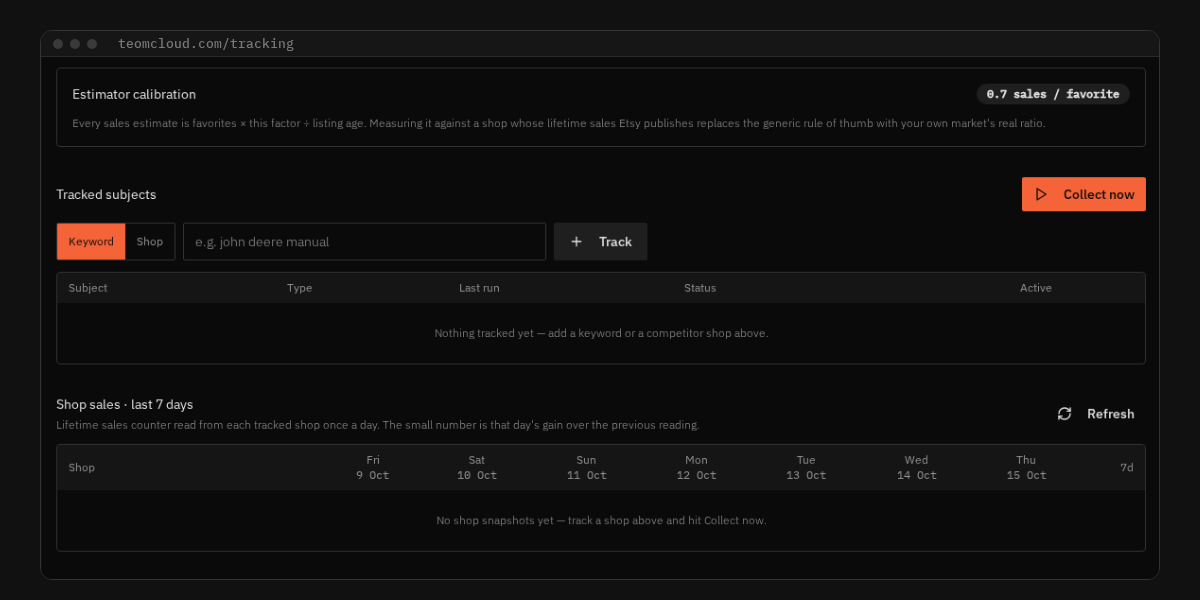Image resolution: width=1200 pixels, height=600 pixels.
Task: Click the Track button label
Action: [615, 242]
